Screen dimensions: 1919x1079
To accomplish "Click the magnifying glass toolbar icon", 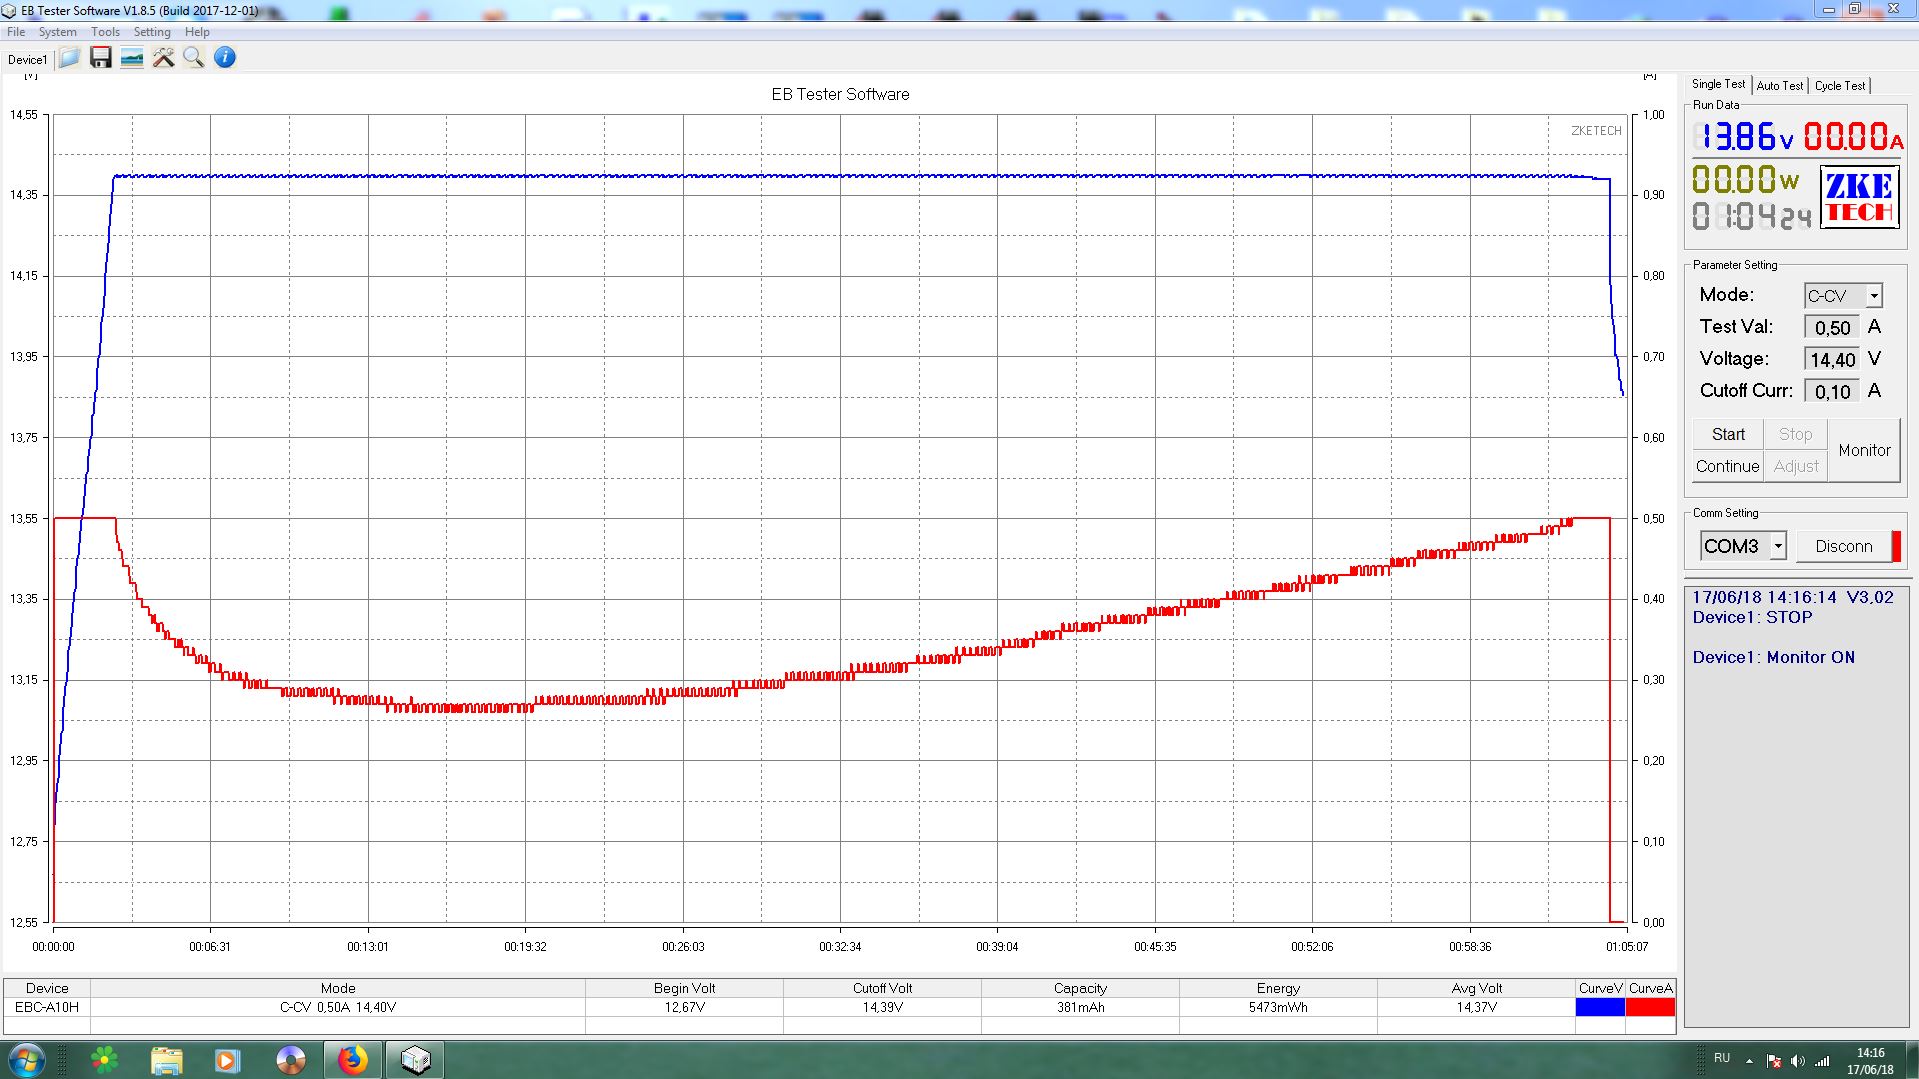I will 194,58.
